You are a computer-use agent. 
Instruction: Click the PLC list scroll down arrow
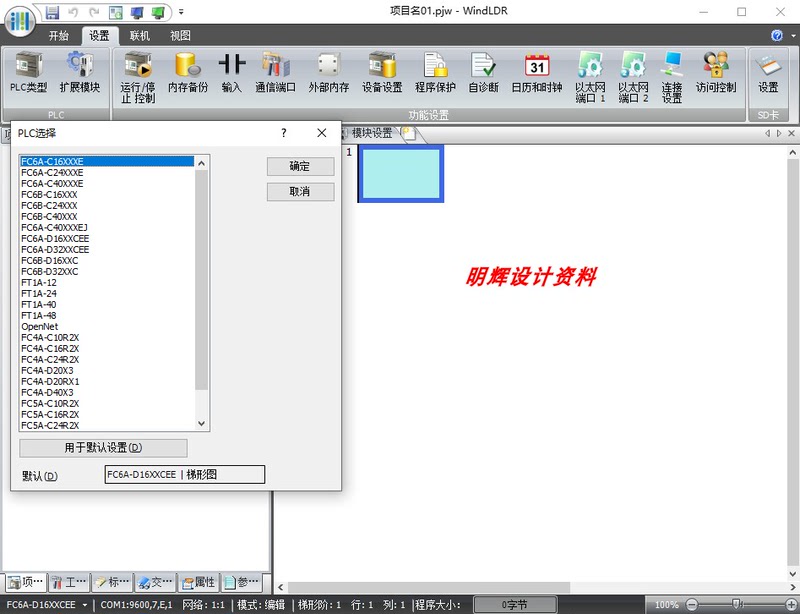click(201, 423)
